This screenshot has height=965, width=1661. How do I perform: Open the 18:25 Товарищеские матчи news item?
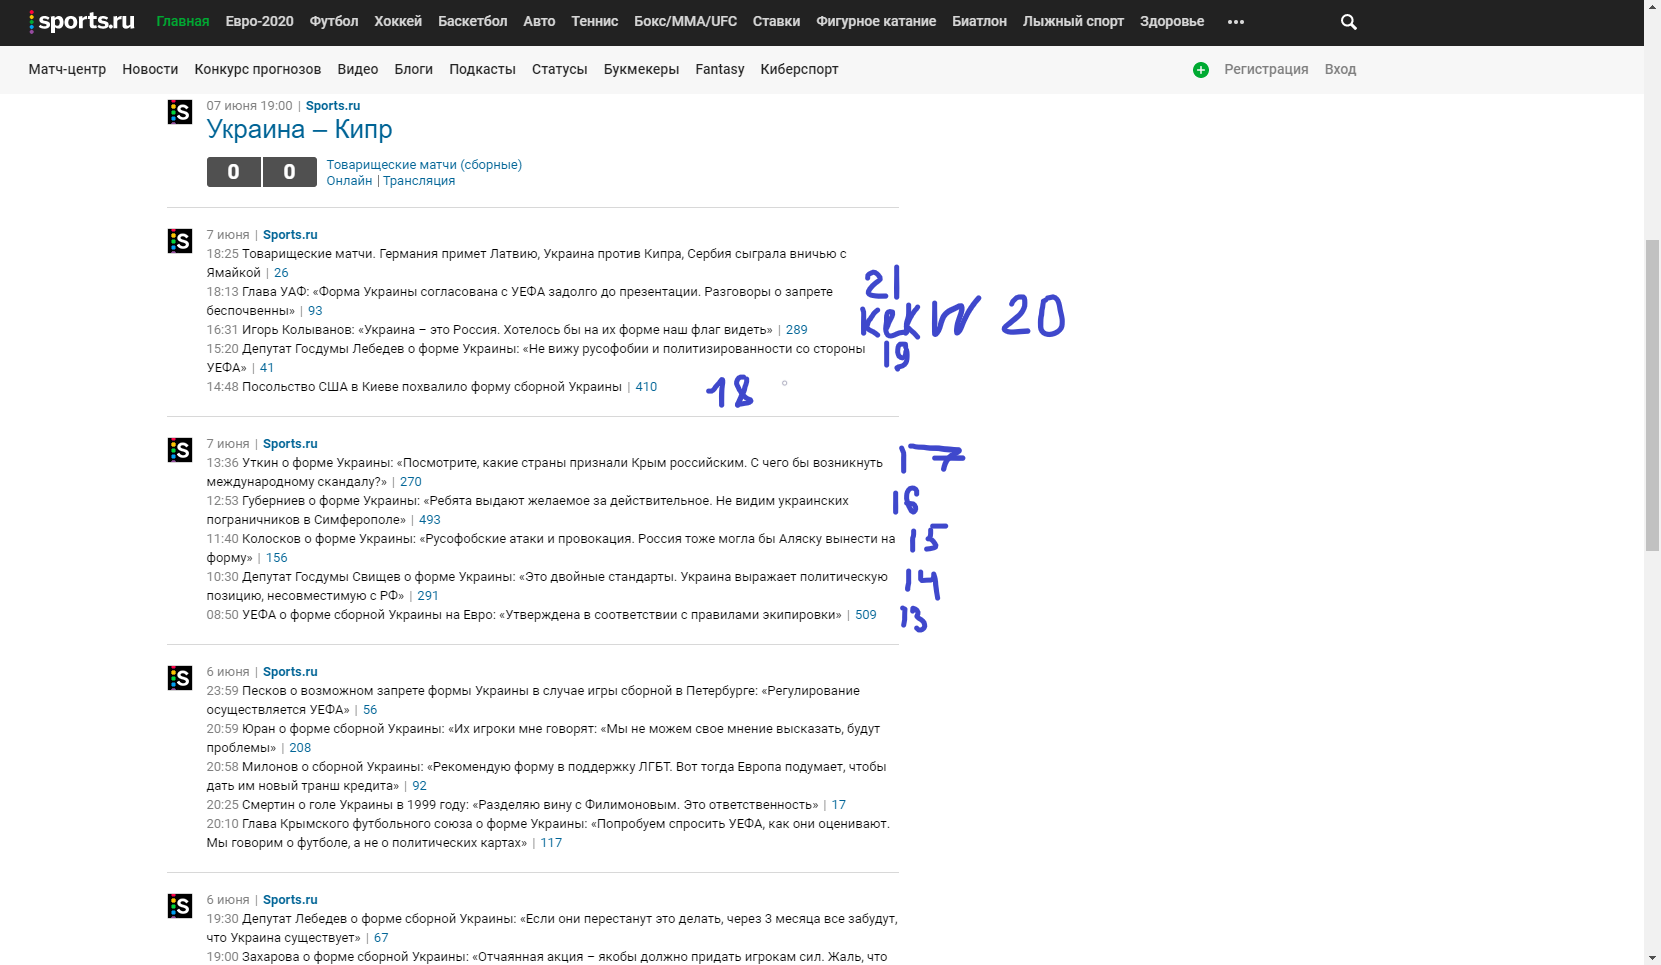point(526,263)
